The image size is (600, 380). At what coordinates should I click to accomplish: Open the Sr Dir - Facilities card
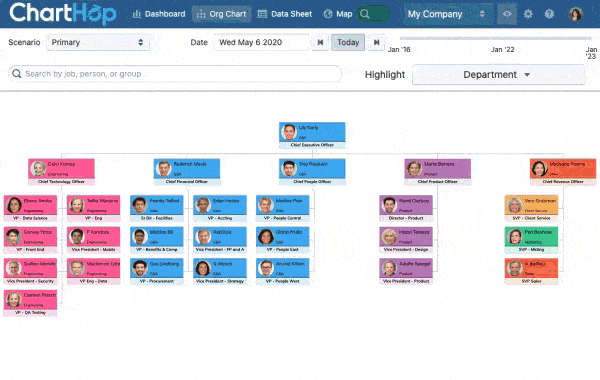[x=157, y=208]
